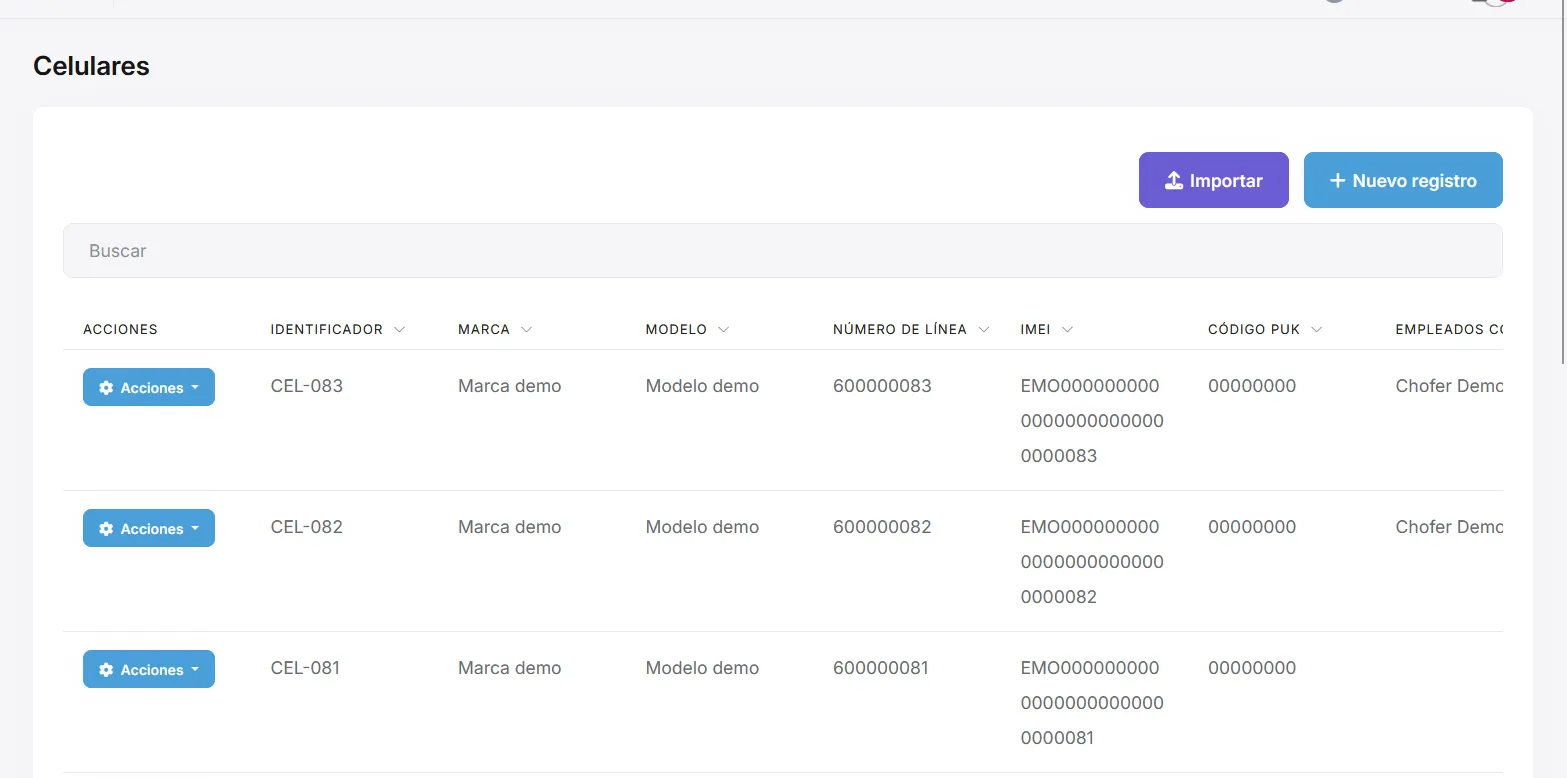Click the IMEI value ending 0000083
Screen dimensions: 1567x778
pos(1092,421)
